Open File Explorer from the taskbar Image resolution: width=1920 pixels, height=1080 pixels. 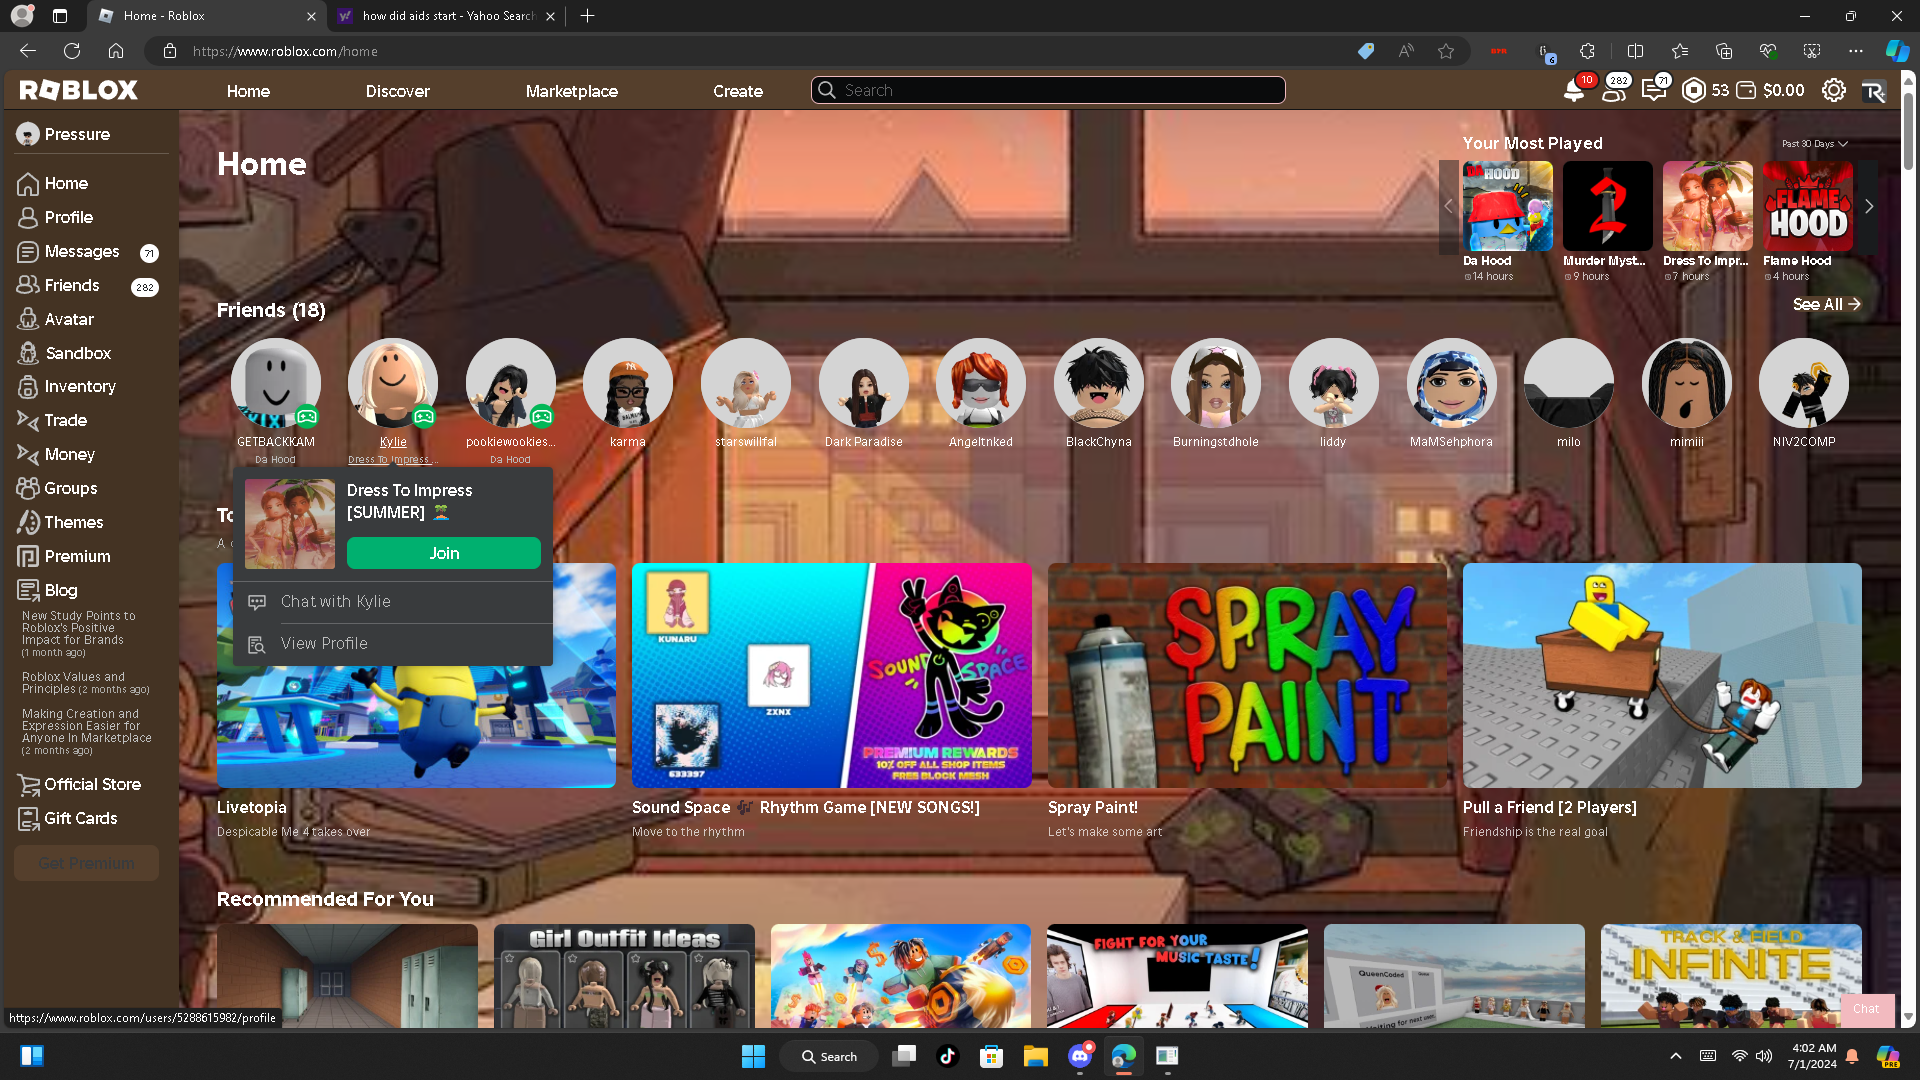click(1035, 1056)
